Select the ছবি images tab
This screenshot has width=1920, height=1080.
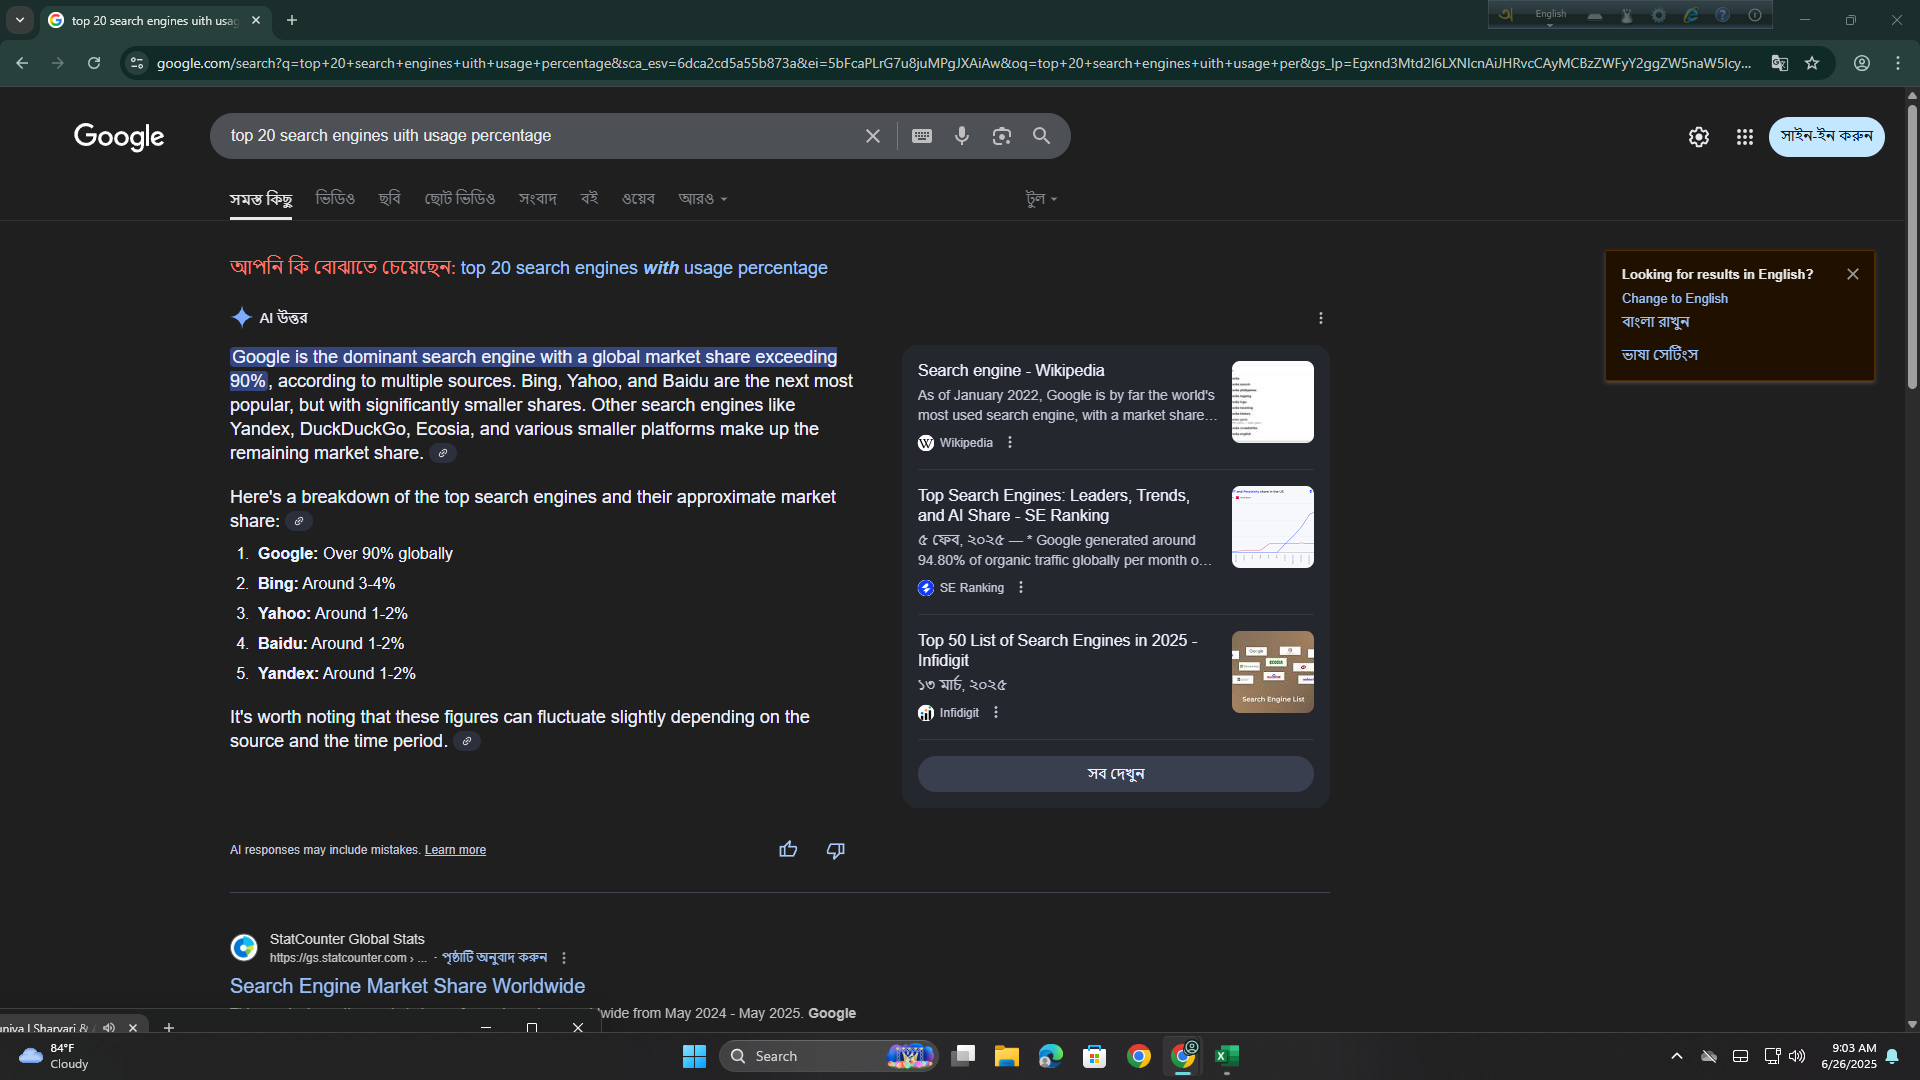click(x=390, y=199)
